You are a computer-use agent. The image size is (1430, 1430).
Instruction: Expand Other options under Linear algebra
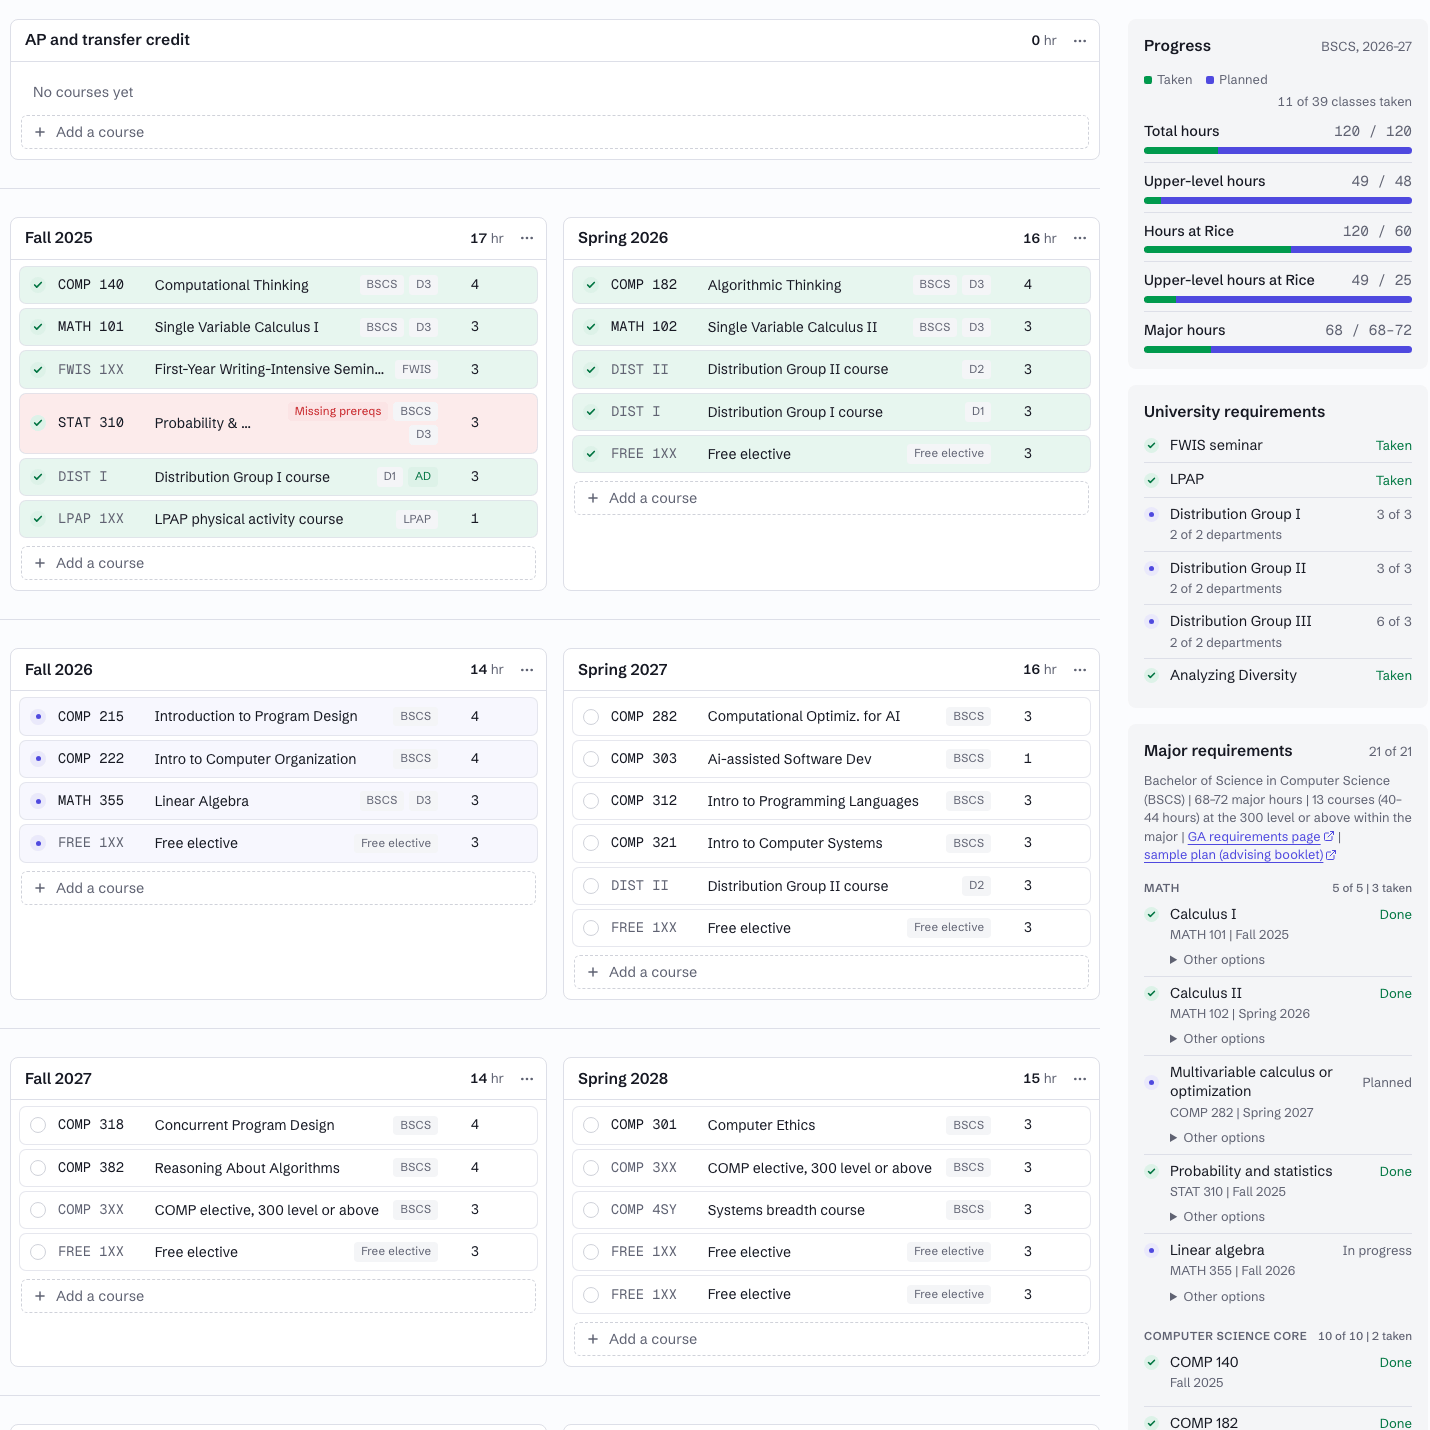pos(1217,1297)
